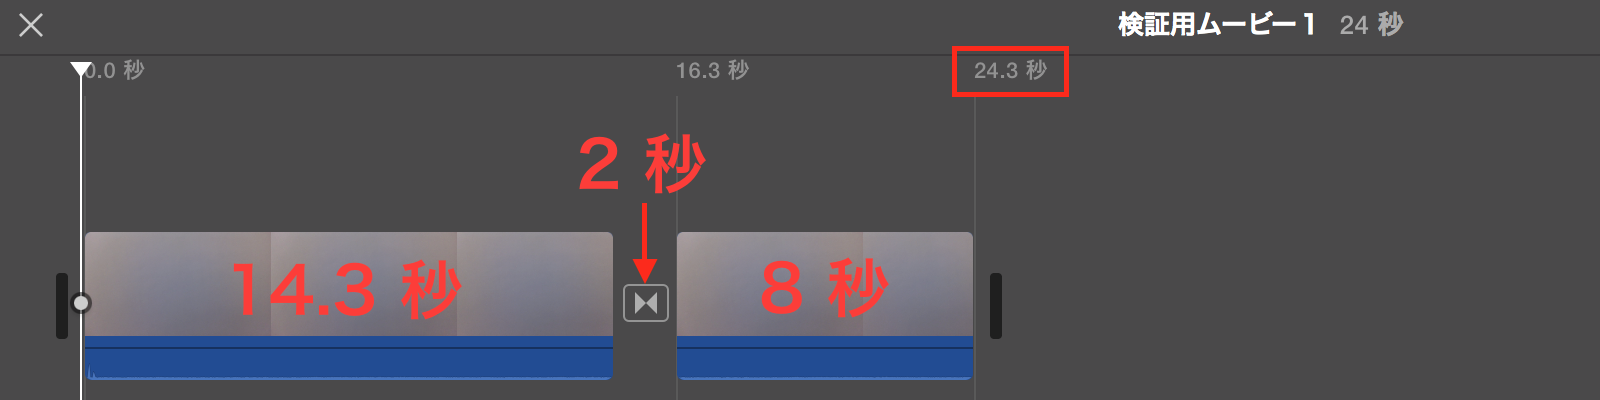
Task: Click the red 2 秒 annotation text
Action: pos(642,165)
